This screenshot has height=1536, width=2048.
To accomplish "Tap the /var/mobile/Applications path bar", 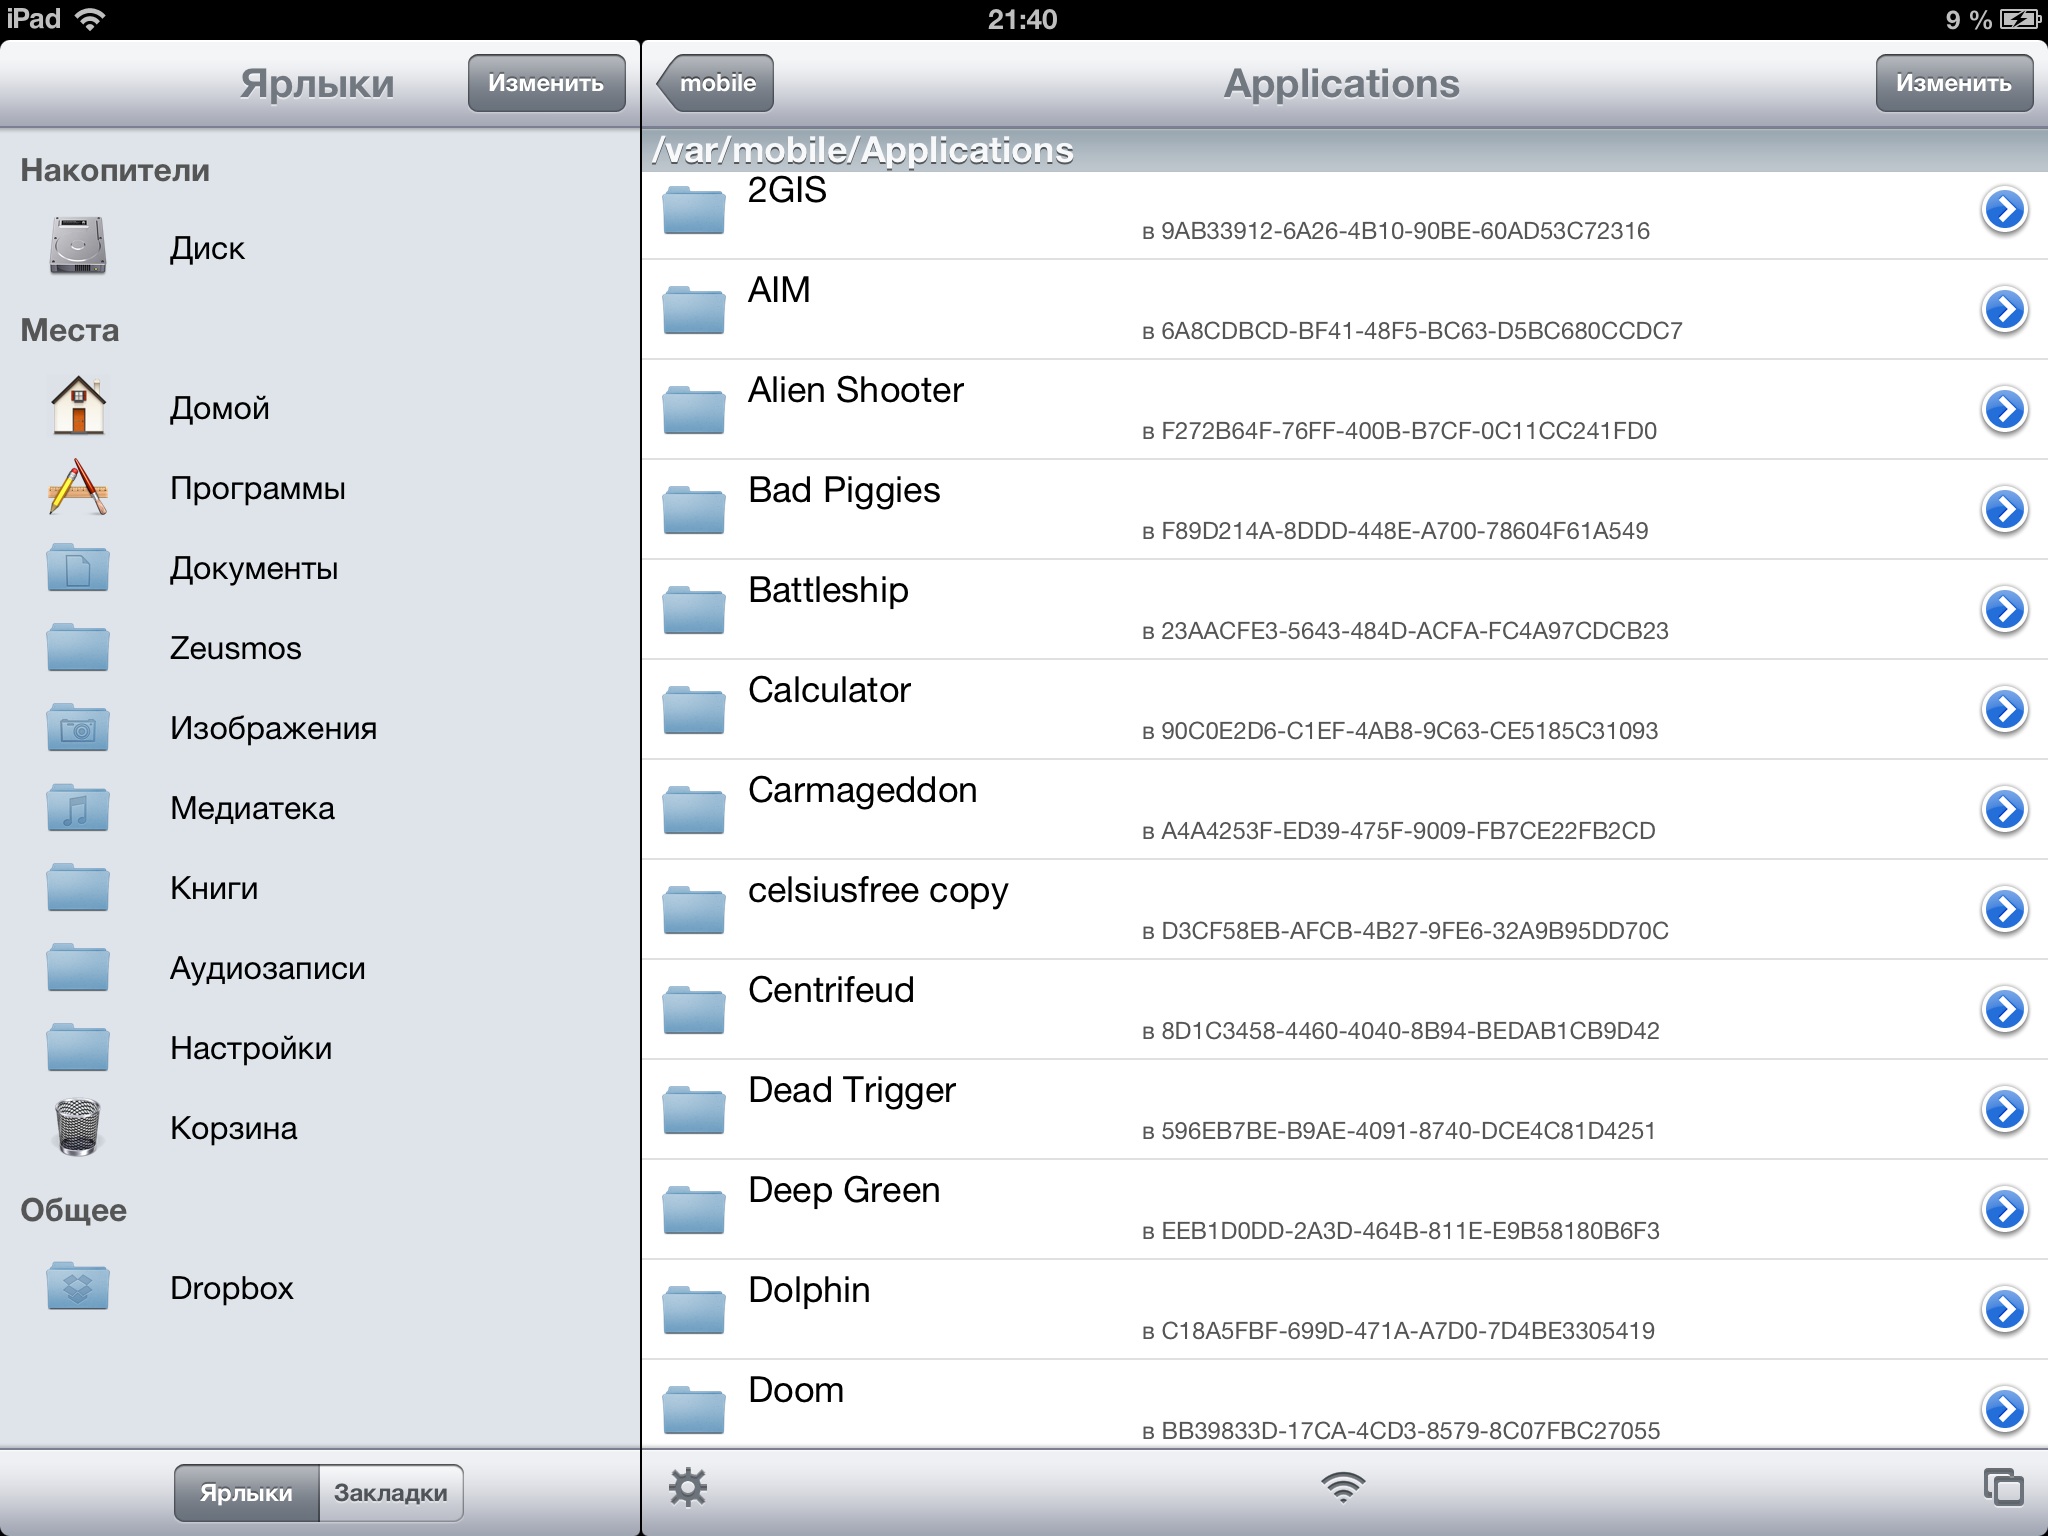I will point(1345,150).
